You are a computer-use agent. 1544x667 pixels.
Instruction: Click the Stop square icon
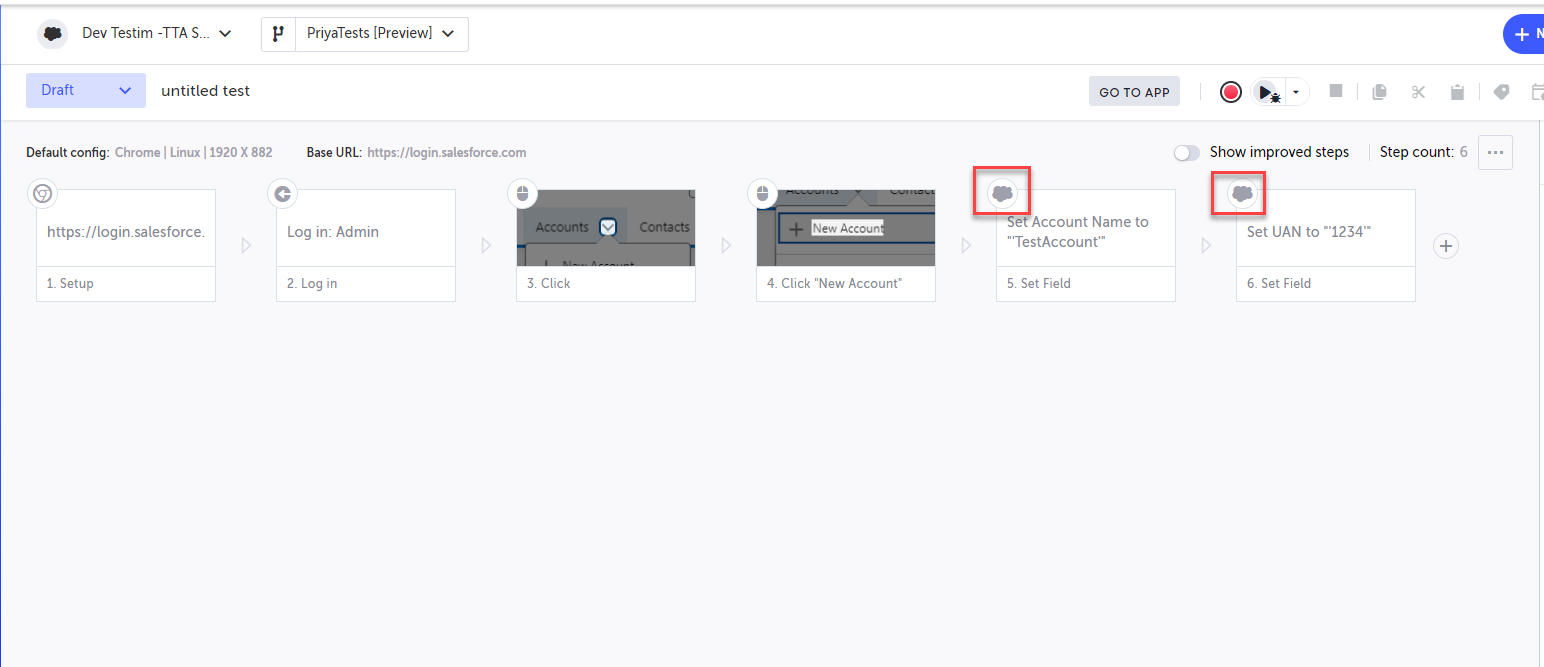[1336, 91]
